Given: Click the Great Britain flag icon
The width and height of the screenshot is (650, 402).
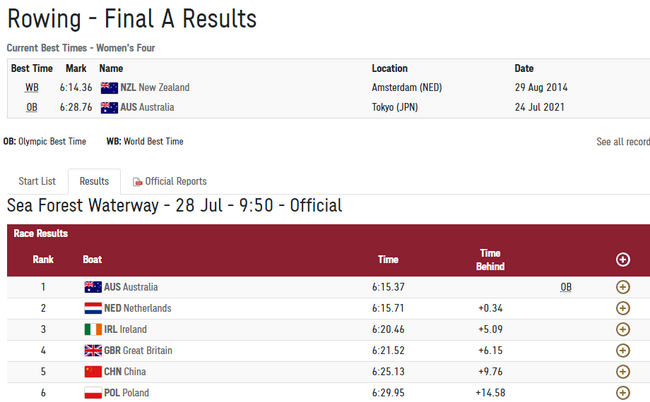Looking at the screenshot, I should (93, 350).
